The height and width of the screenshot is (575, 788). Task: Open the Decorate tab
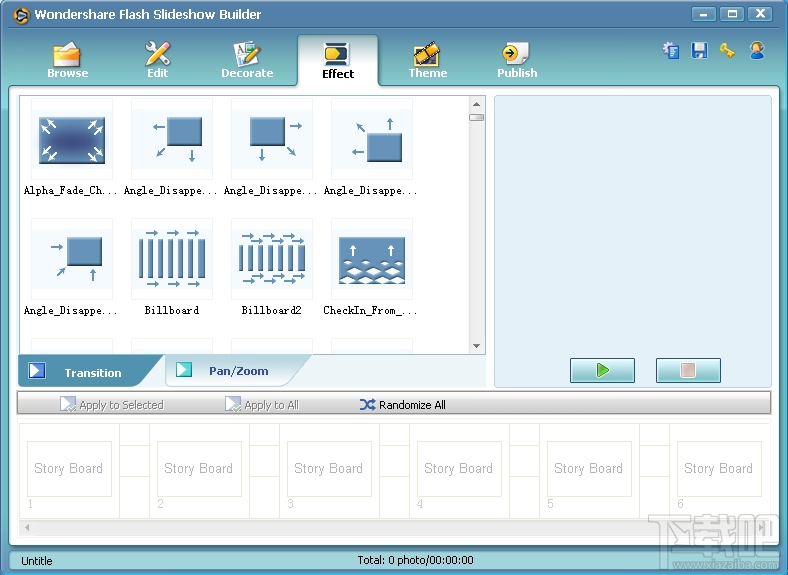point(247,60)
